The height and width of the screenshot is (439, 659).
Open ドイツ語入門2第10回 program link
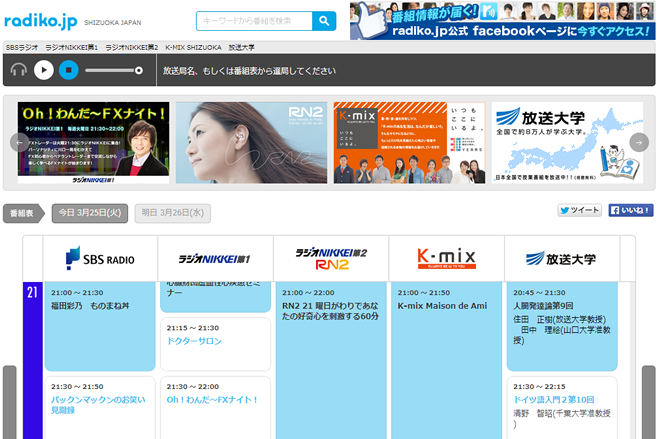(554, 400)
